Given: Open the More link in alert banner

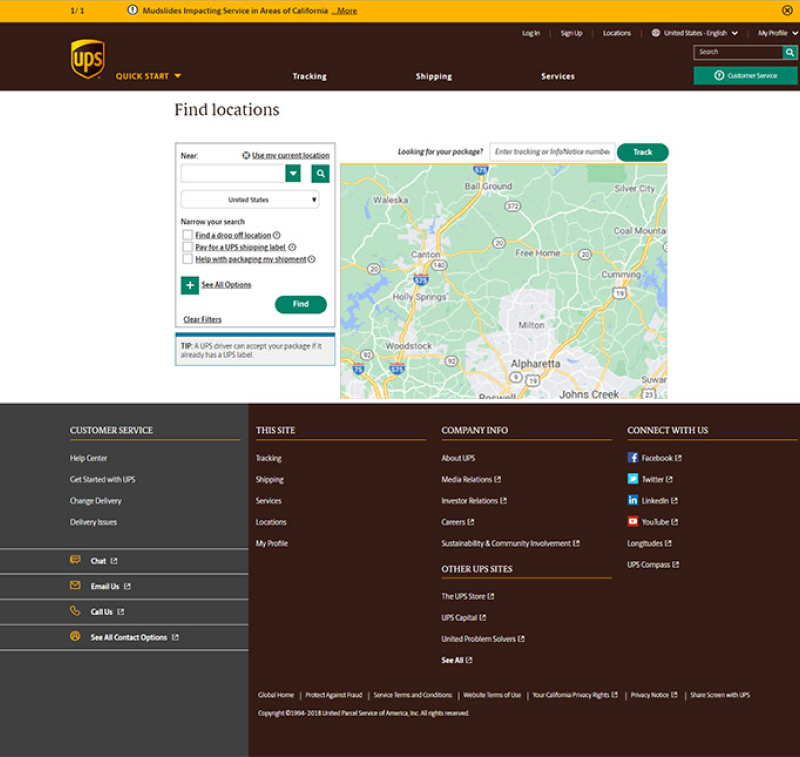Looking at the screenshot, I should pos(344,11).
